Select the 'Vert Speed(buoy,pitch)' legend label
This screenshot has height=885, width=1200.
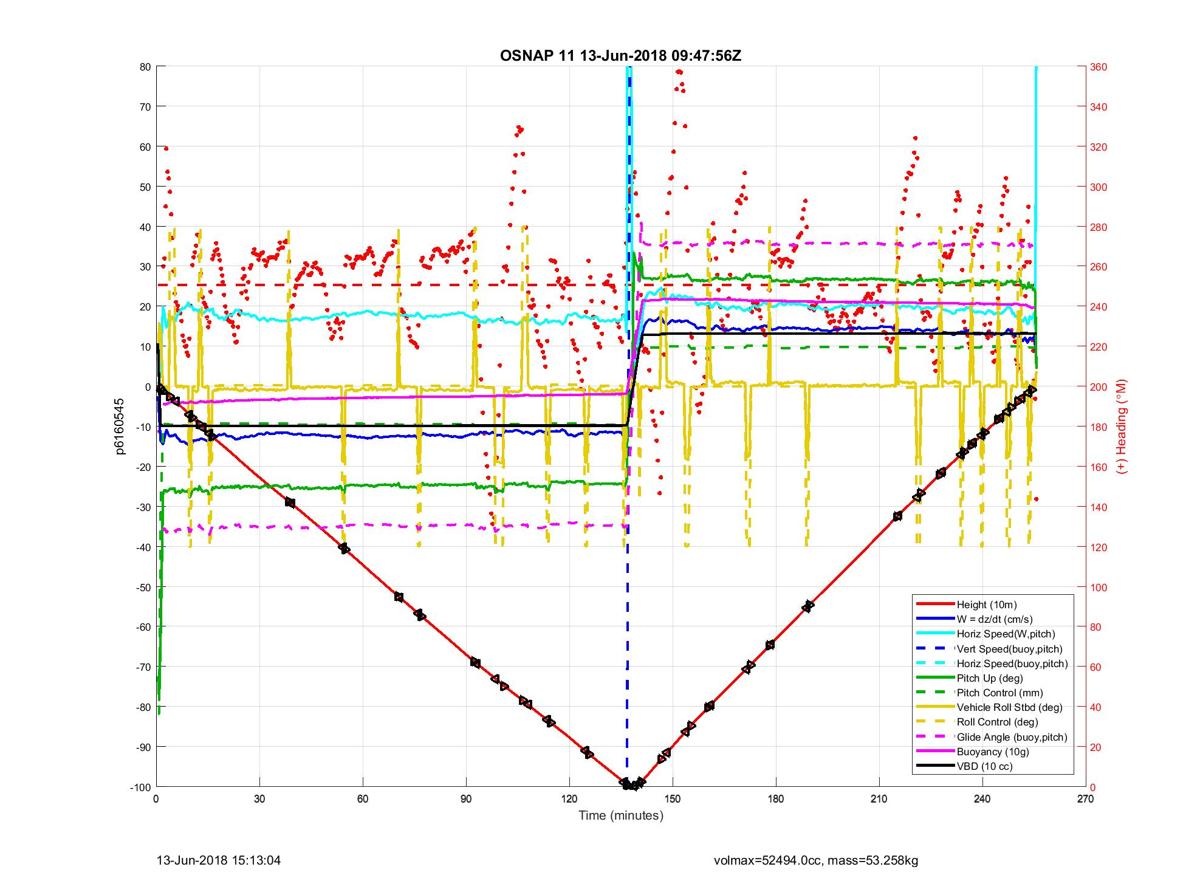coord(1011,649)
